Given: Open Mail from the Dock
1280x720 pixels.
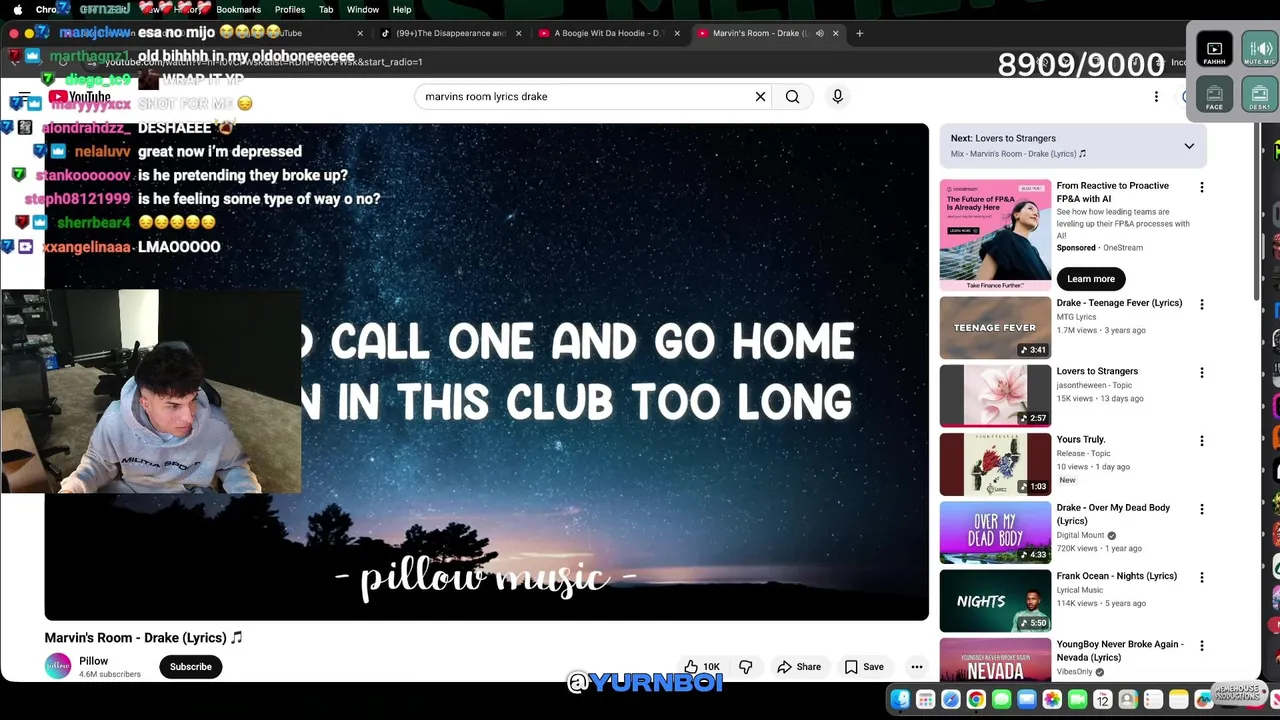Looking at the screenshot, I should coord(1026,700).
